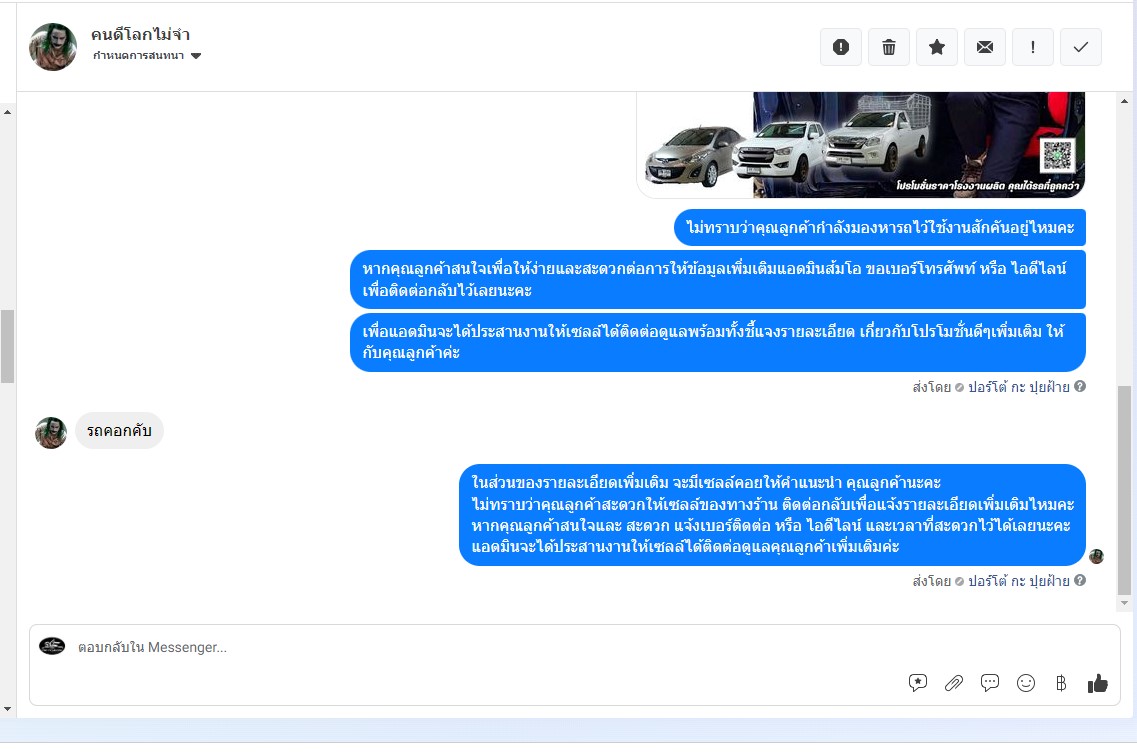Screen dimensions: 1137x753
Task: Open saved replies speech bubble icon
Action: (x=990, y=683)
